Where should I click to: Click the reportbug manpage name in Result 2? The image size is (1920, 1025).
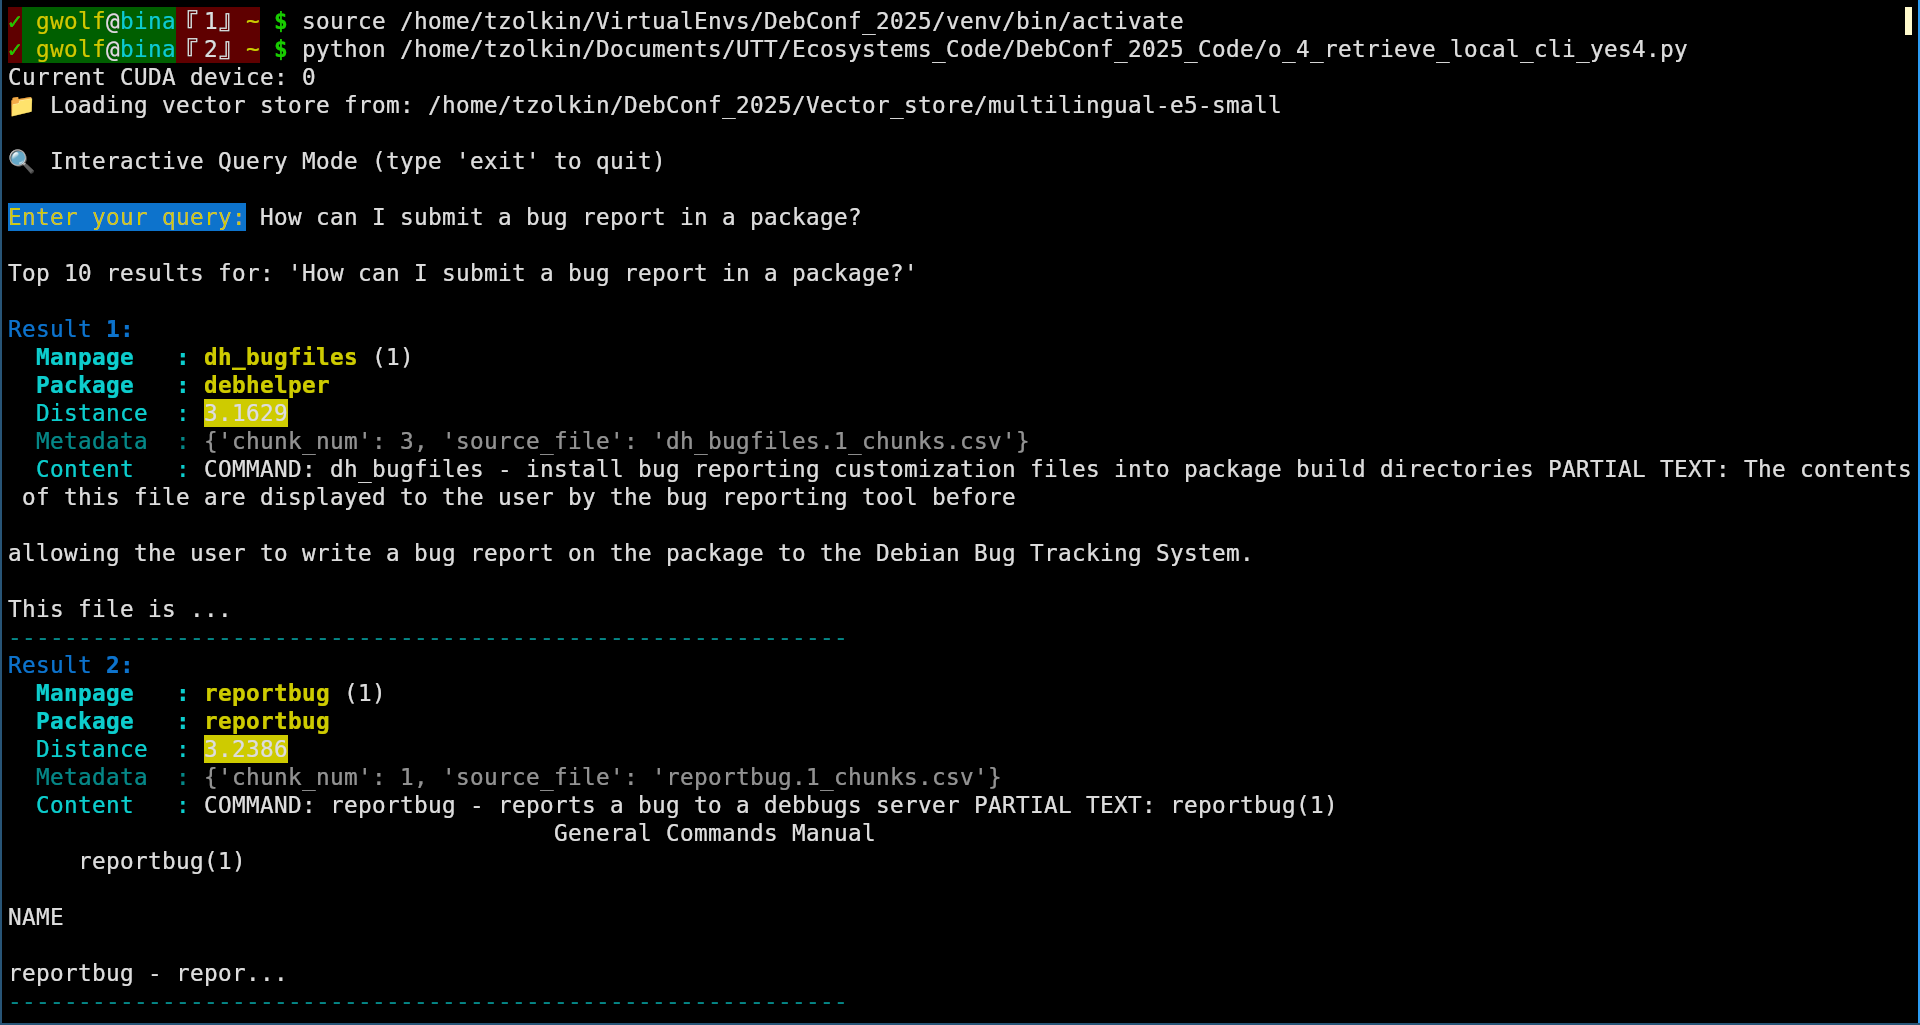267,693
